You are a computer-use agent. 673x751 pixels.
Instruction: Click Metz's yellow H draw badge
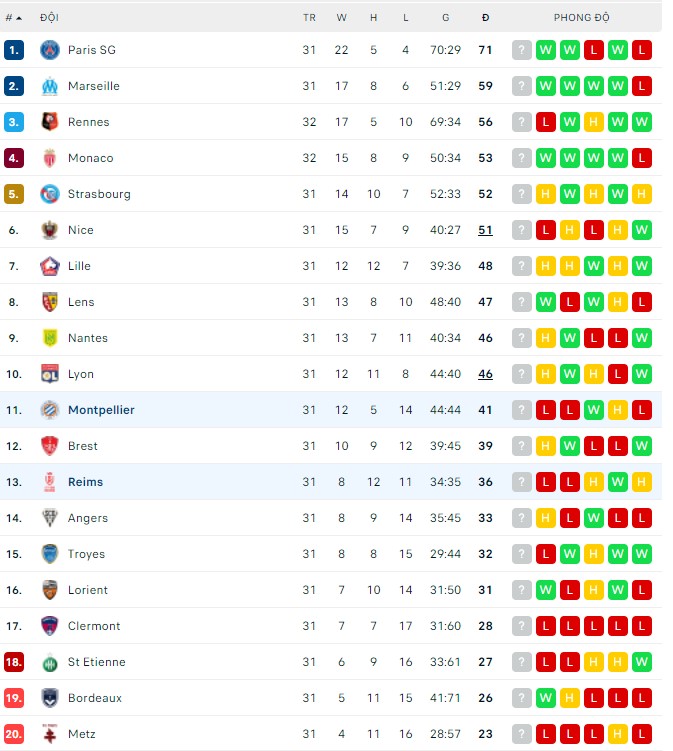(x=618, y=734)
